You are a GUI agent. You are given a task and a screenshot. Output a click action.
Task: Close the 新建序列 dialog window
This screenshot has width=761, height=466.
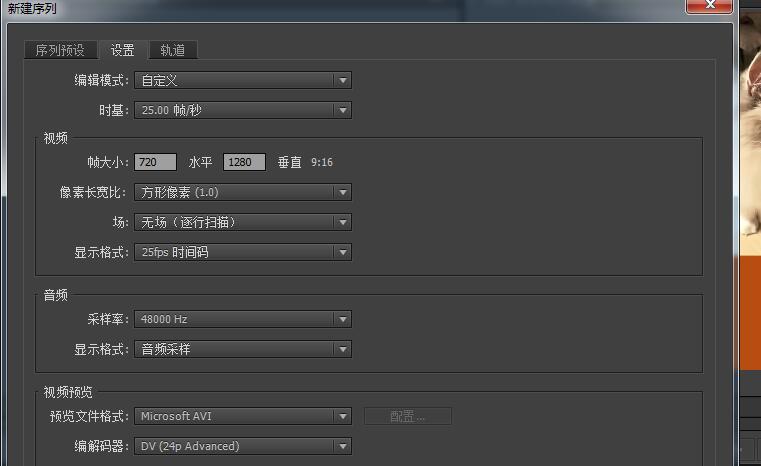click(709, 6)
